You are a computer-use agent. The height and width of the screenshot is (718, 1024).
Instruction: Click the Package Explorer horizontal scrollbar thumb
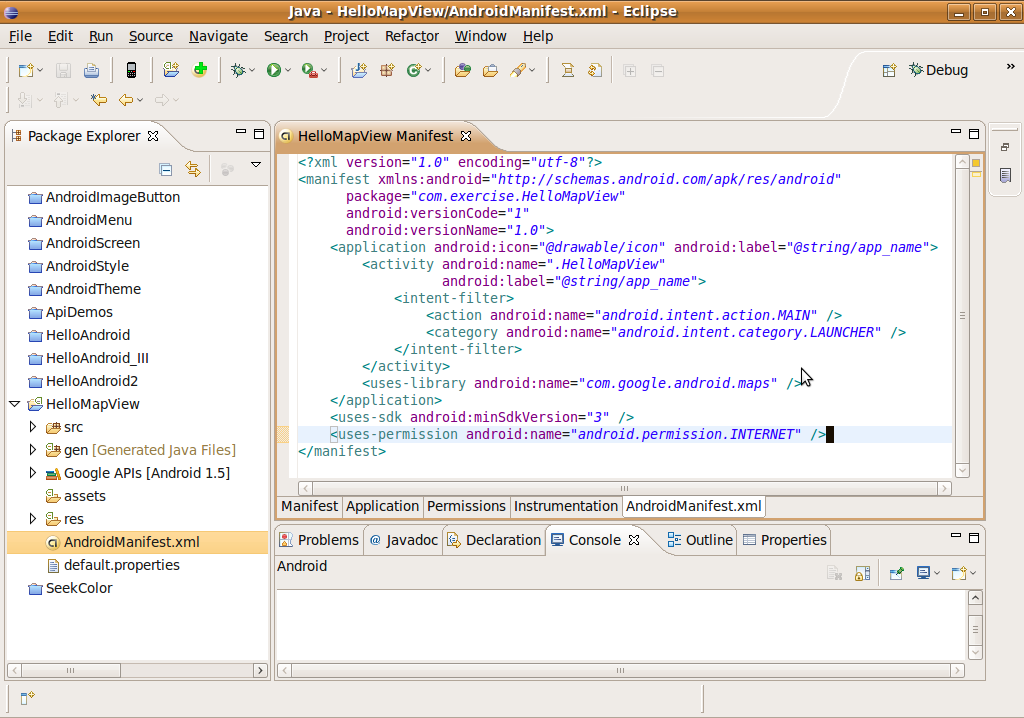pyautogui.click(x=70, y=670)
